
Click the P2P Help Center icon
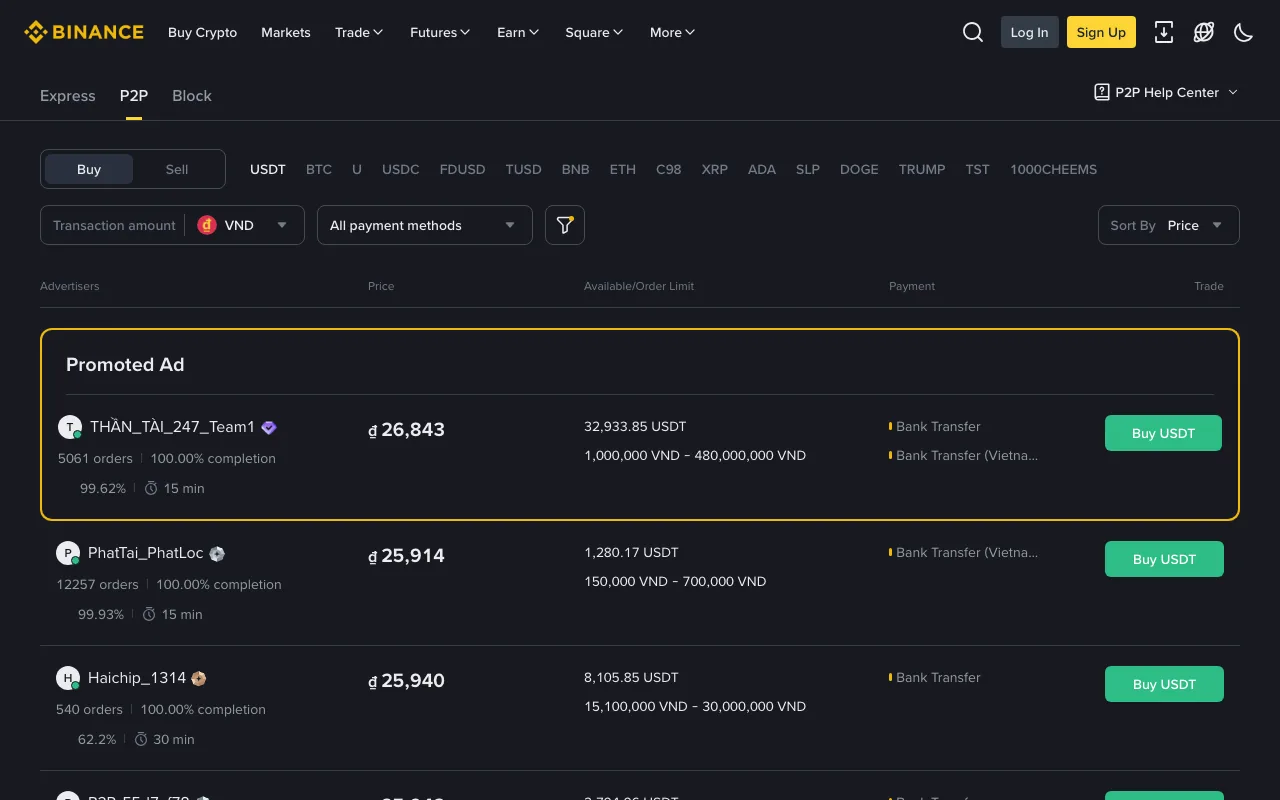(x=1102, y=92)
